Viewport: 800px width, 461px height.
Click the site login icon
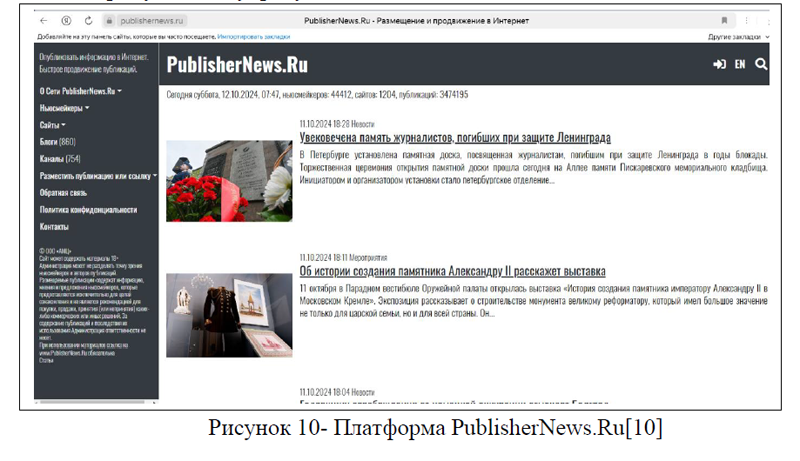[719, 64]
